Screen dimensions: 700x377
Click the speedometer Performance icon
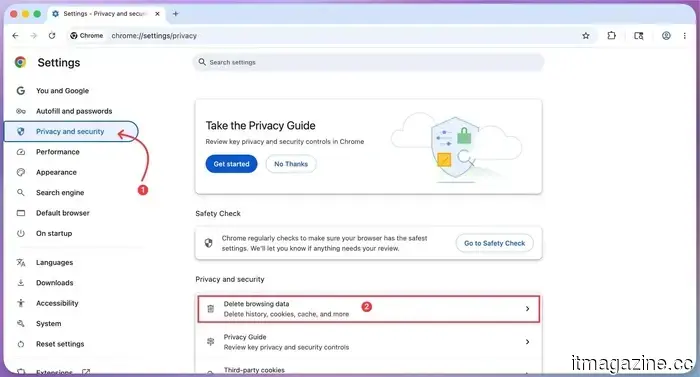21,152
